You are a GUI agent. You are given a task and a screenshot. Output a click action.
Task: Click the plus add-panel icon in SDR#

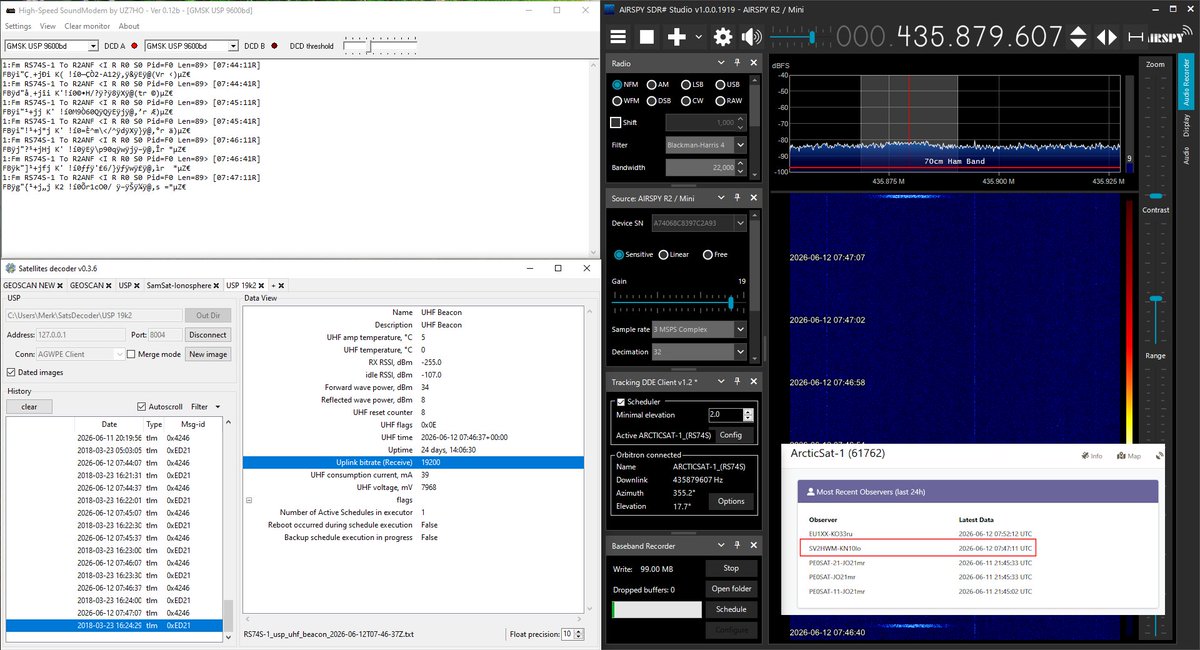[x=677, y=37]
